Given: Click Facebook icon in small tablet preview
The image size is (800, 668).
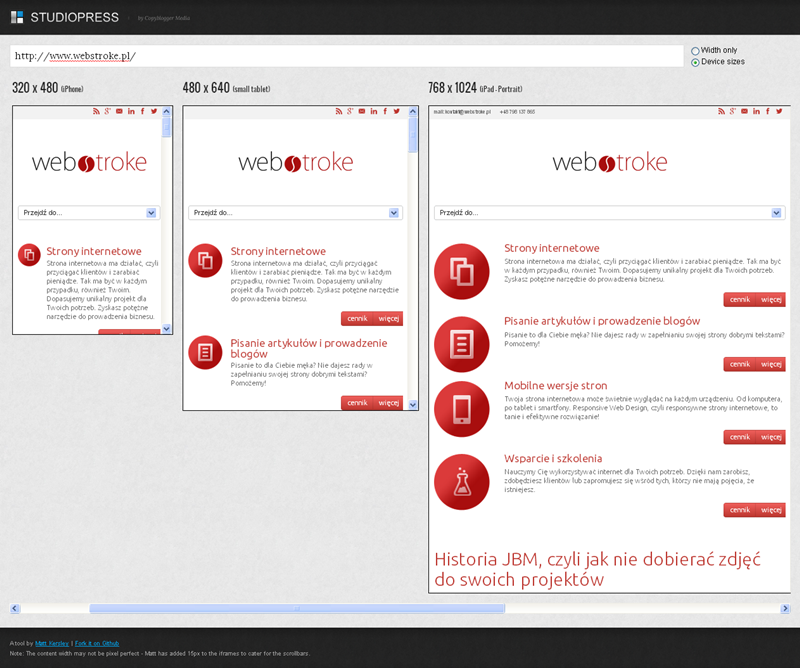Looking at the screenshot, I should click(385, 111).
